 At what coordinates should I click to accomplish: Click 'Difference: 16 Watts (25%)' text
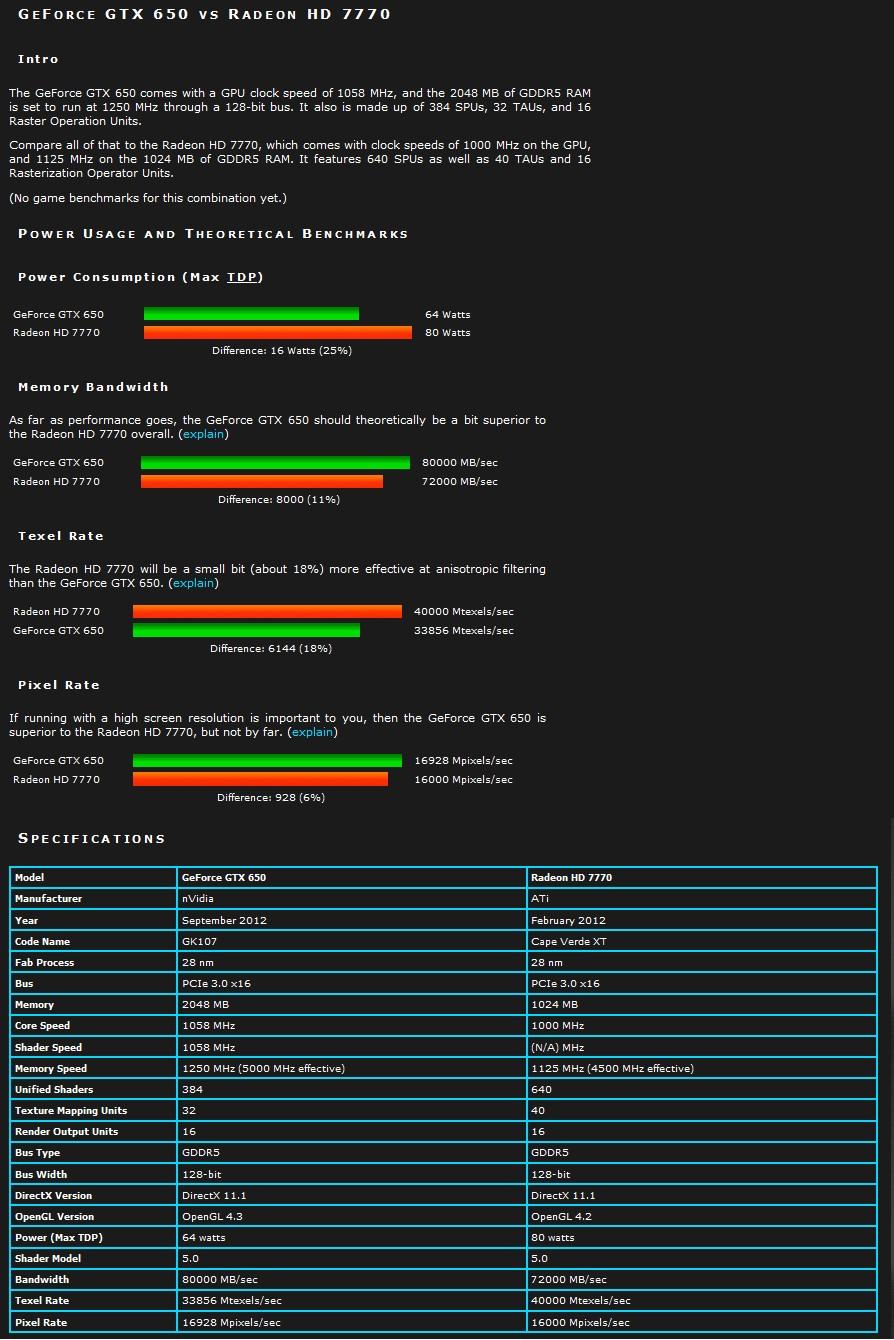(282, 351)
